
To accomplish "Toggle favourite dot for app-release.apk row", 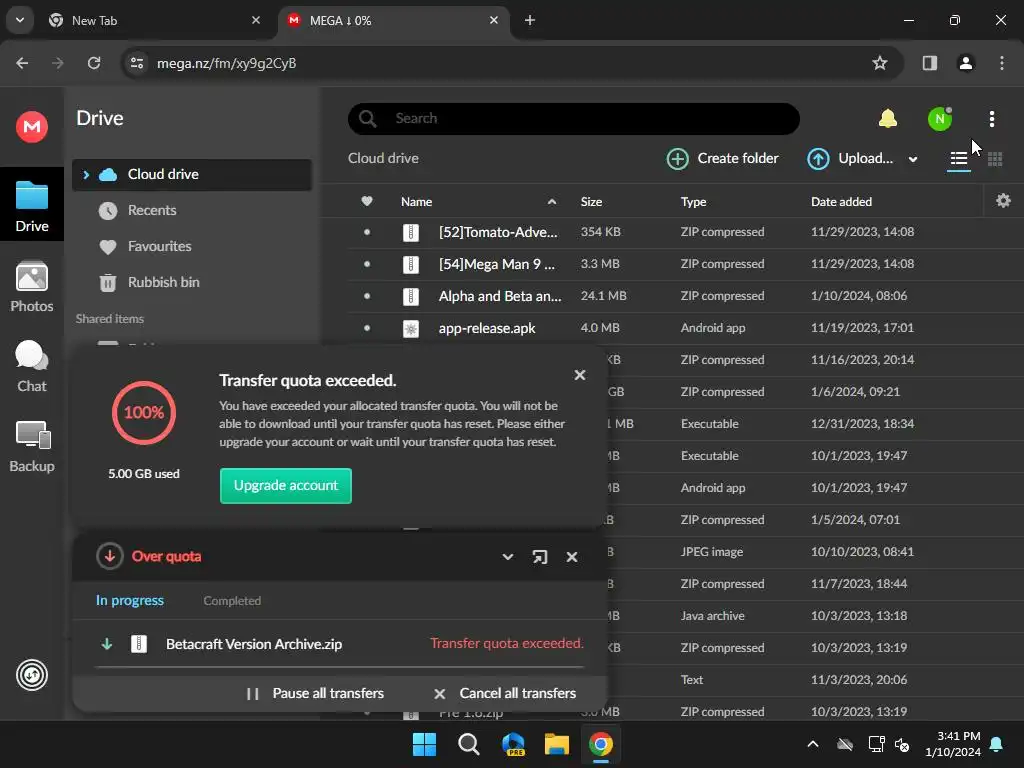I will (367, 328).
